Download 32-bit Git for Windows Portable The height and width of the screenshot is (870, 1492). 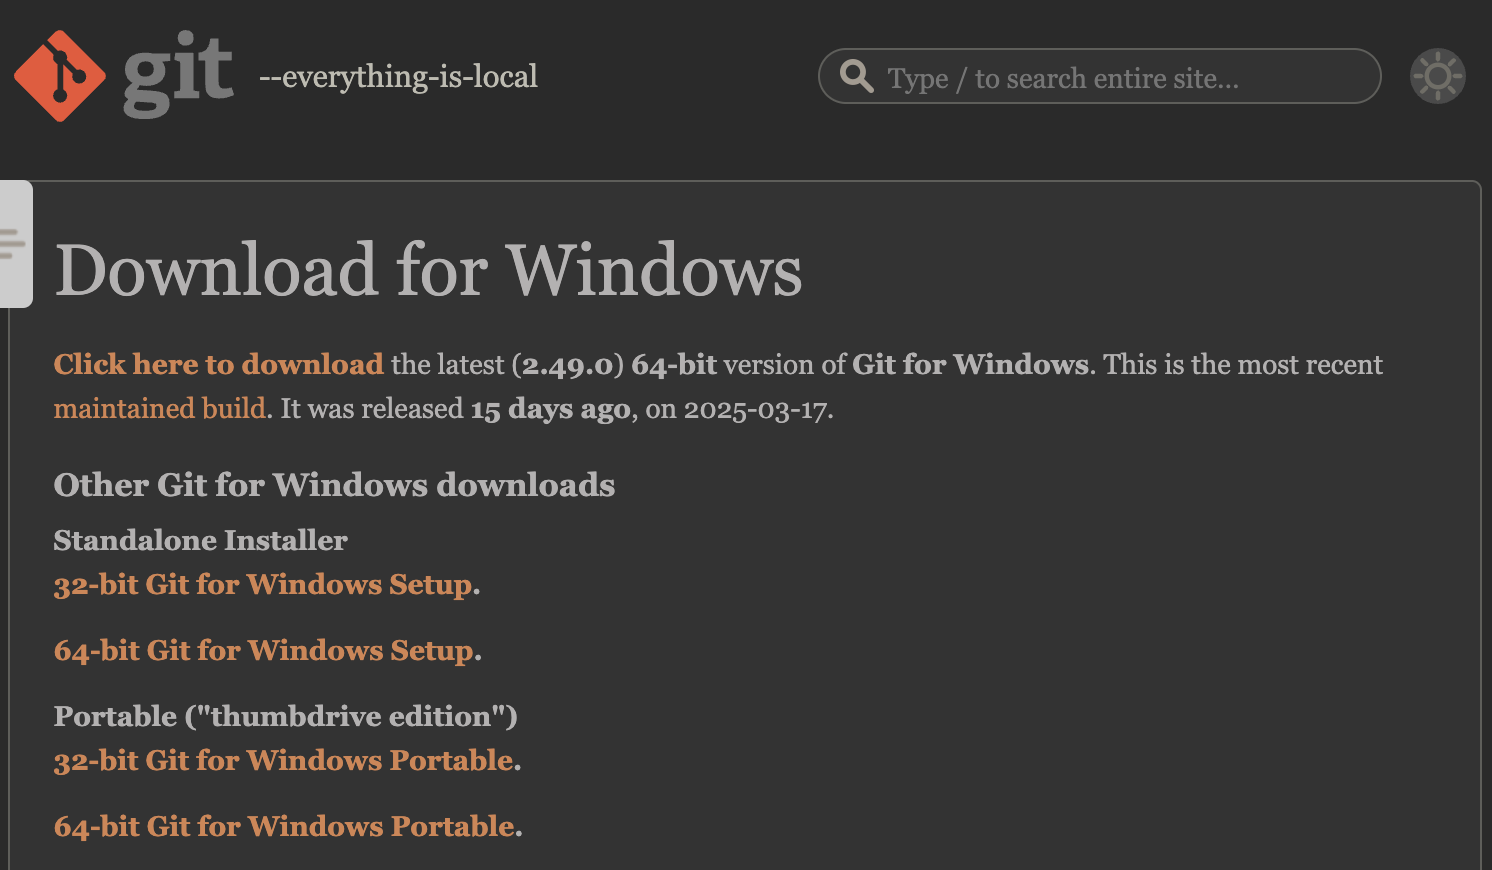click(284, 760)
